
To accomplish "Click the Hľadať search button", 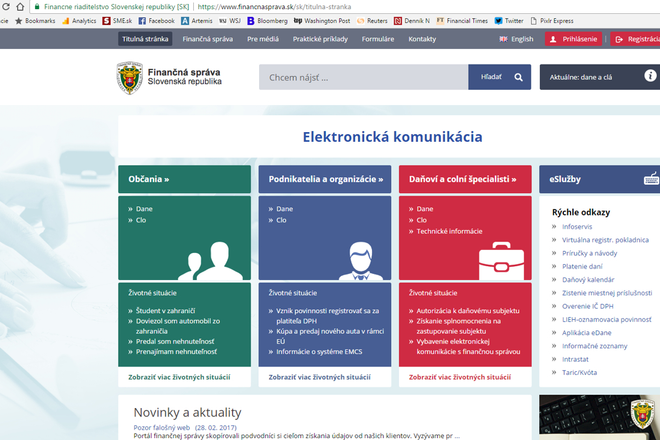I will click(x=500, y=77).
